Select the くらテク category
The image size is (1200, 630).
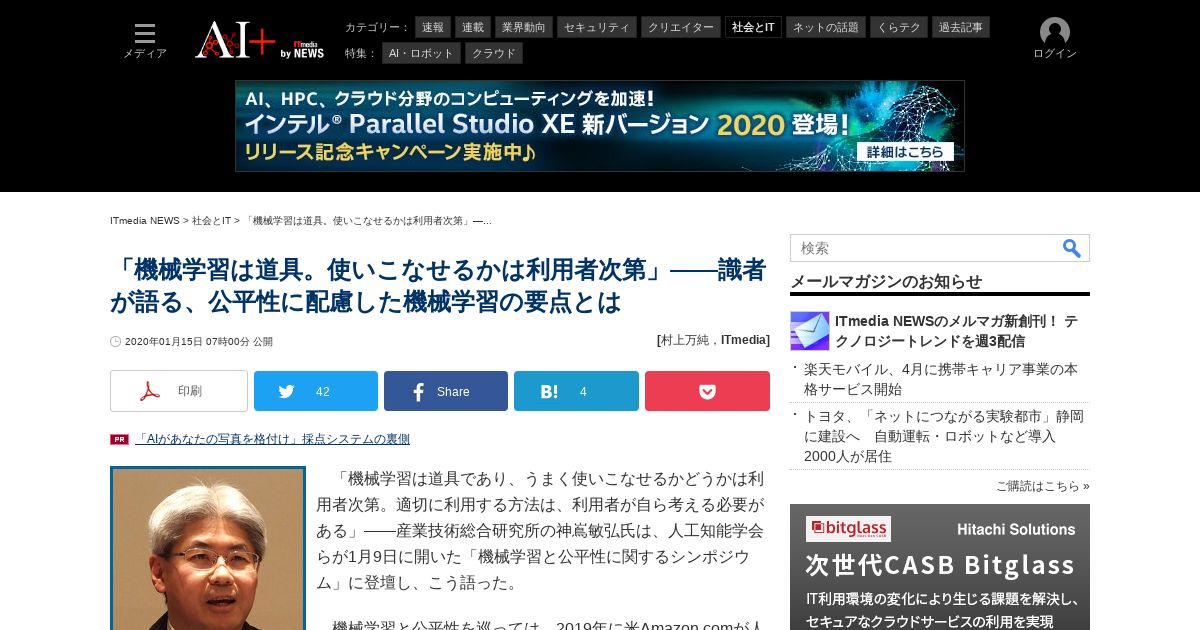(899, 27)
